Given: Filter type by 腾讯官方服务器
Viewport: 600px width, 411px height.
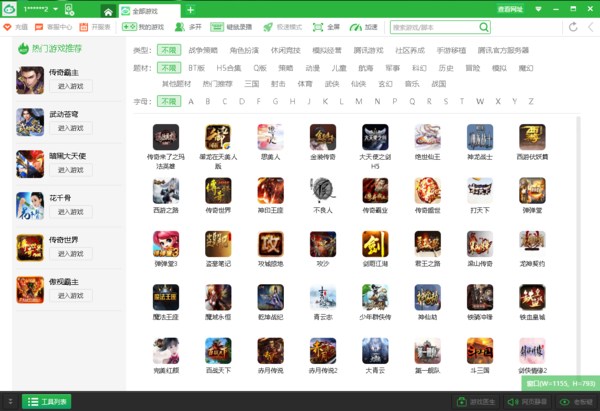Looking at the screenshot, I should (x=503, y=50).
